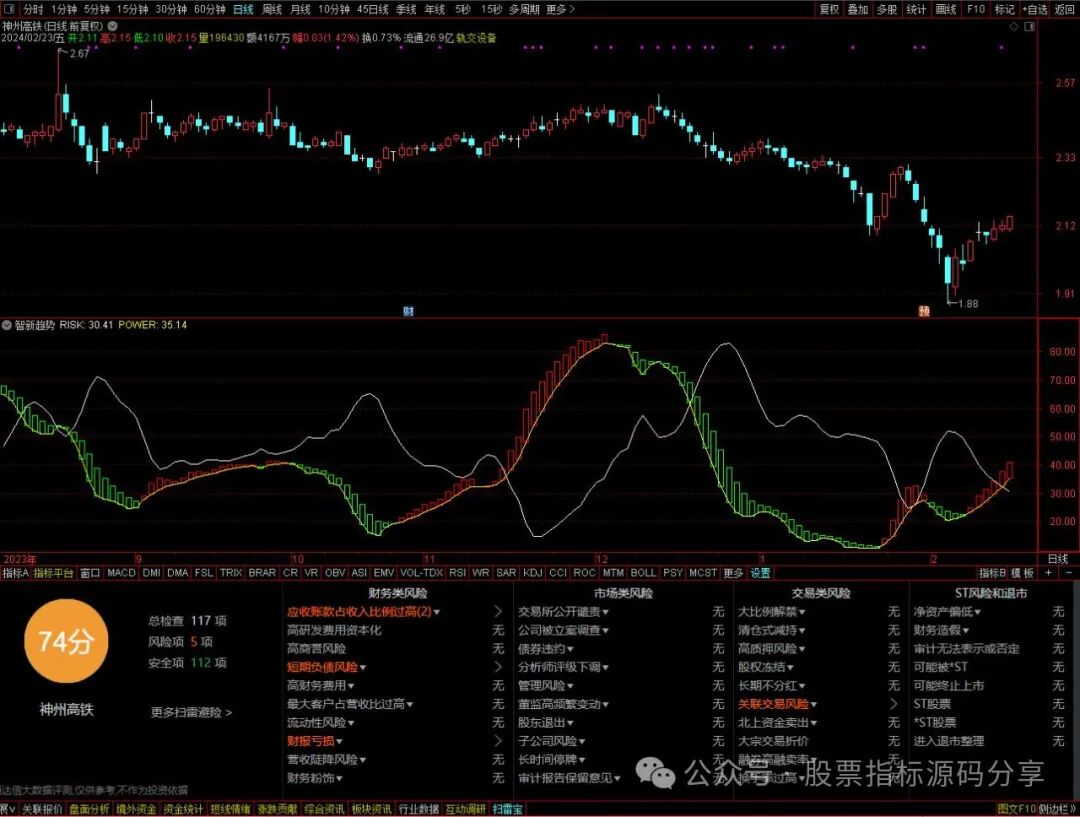Open arrow for 关联交易风险 item
This screenshot has height=817, width=1080.
[x=893, y=704]
